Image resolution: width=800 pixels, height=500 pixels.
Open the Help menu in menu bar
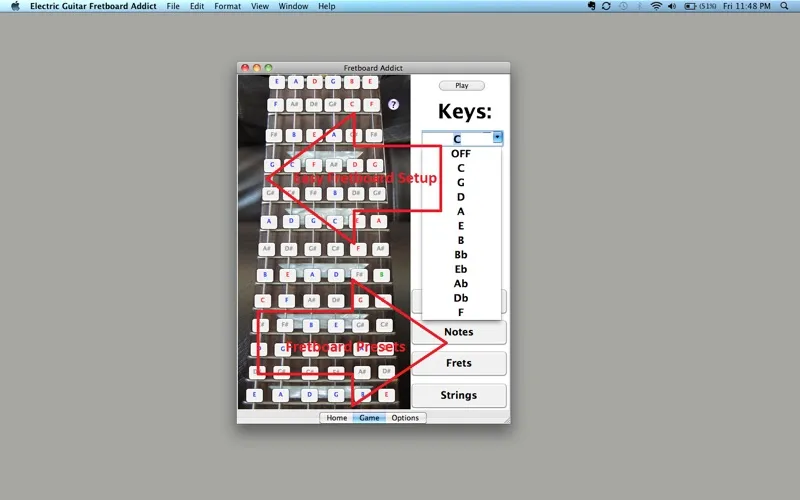(327, 6)
